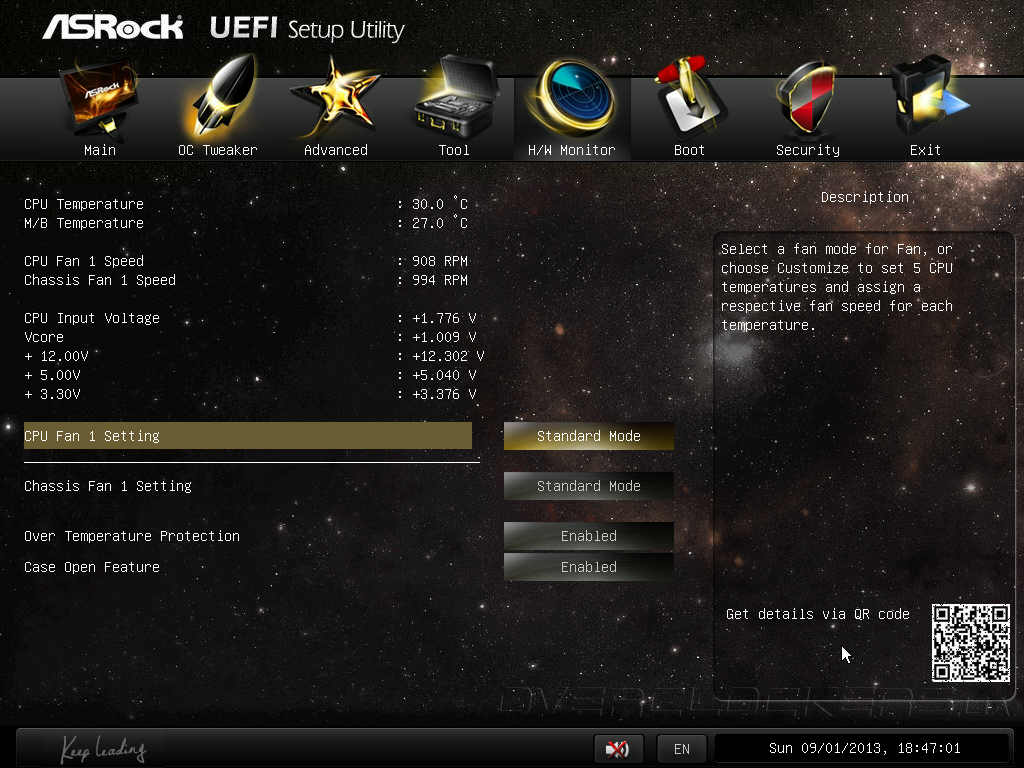
Task: Click the Vcore label
Action: [x=44, y=337]
